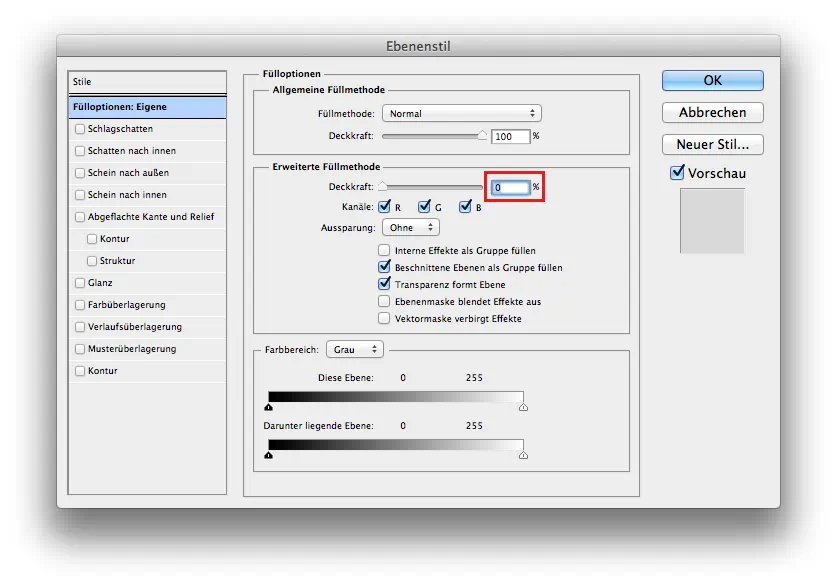Click the general Deckkraft slider handle
Viewport: 837px width, 587px height.
click(483, 135)
